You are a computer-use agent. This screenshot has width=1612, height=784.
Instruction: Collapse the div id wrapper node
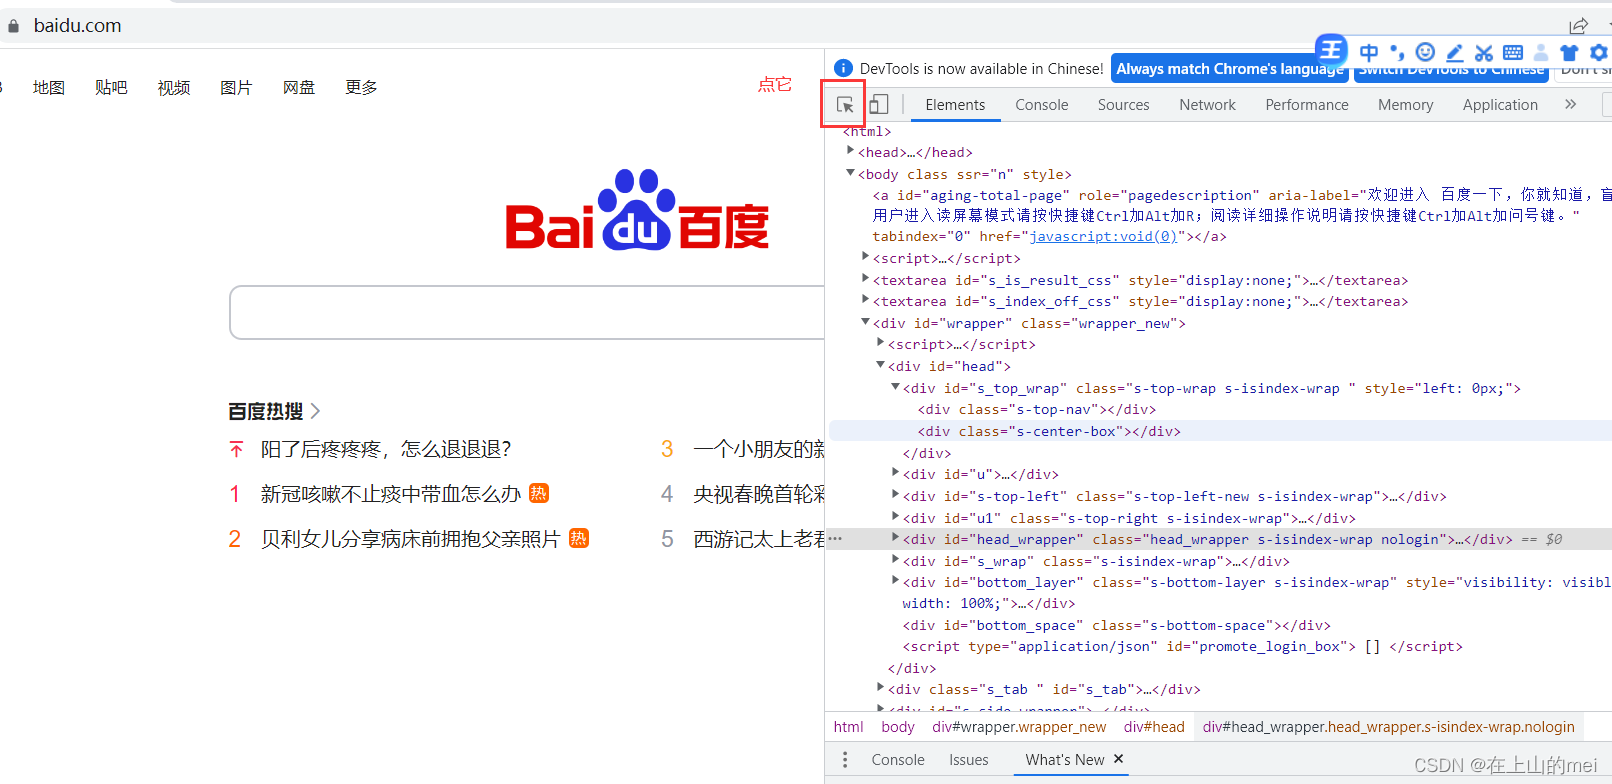point(866,322)
